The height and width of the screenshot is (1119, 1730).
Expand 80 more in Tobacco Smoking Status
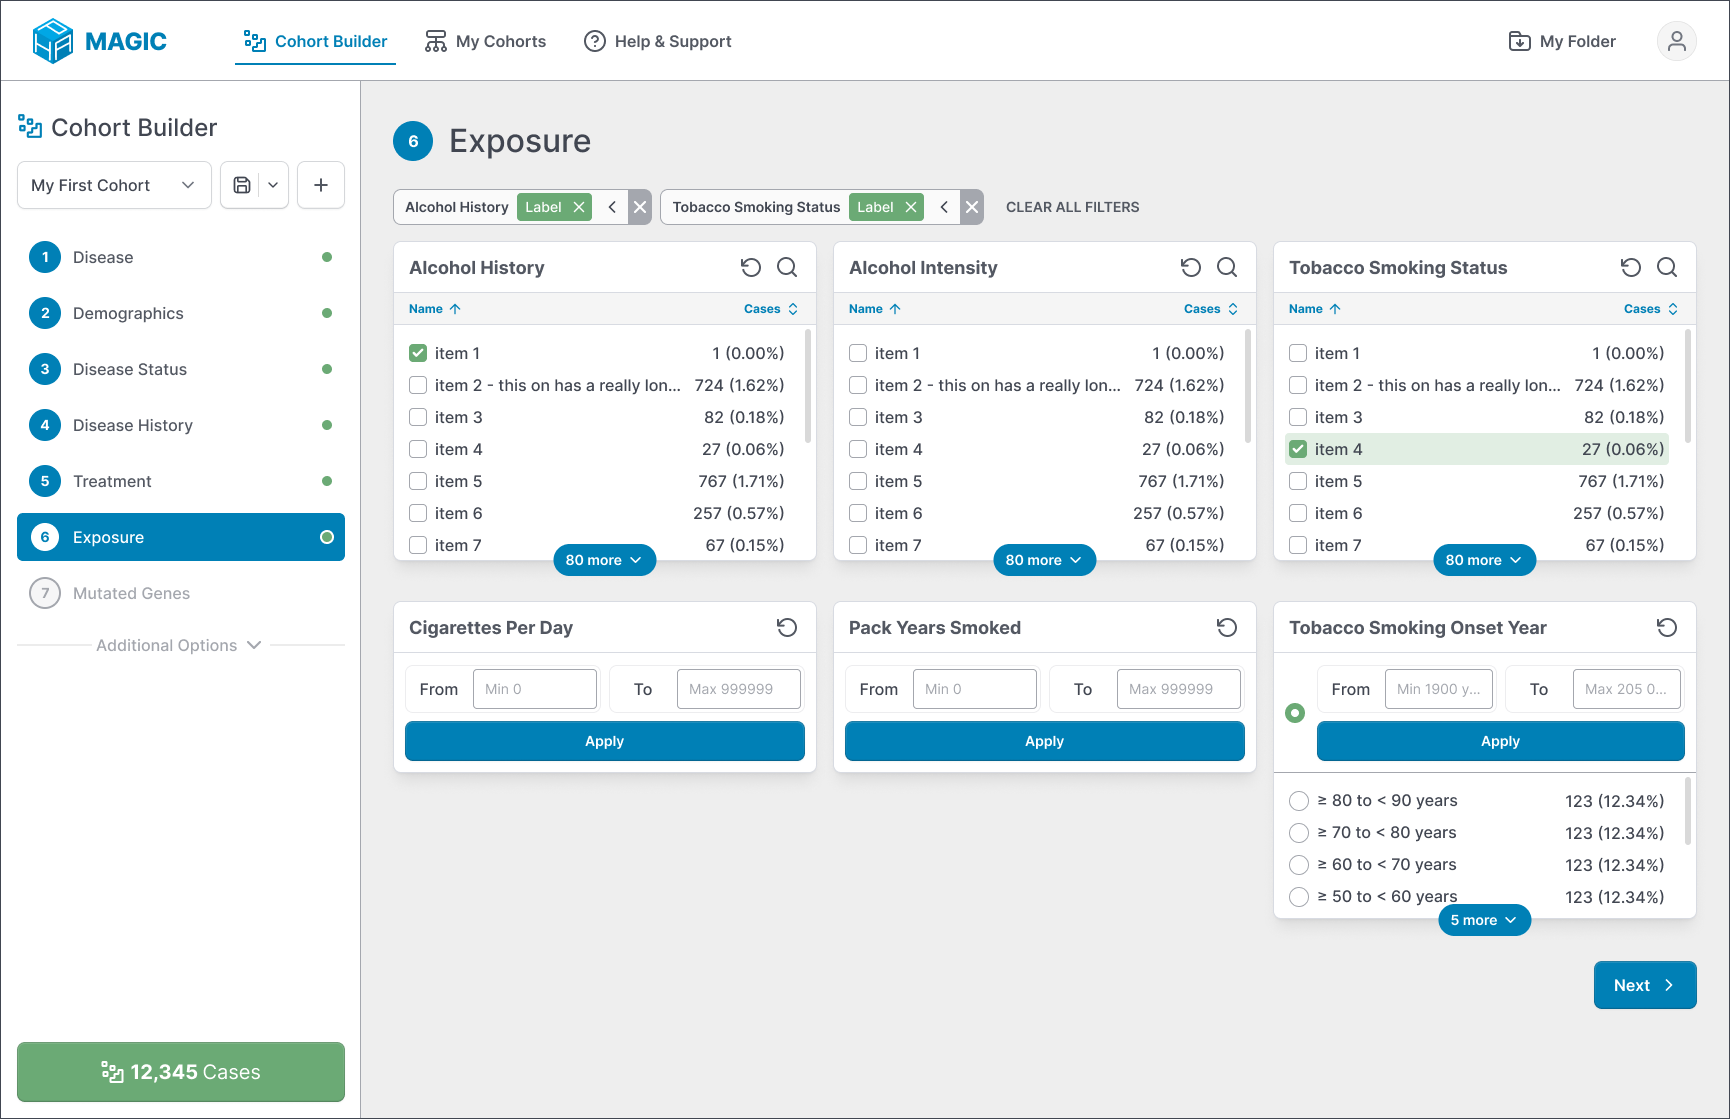(x=1484, y=560)
